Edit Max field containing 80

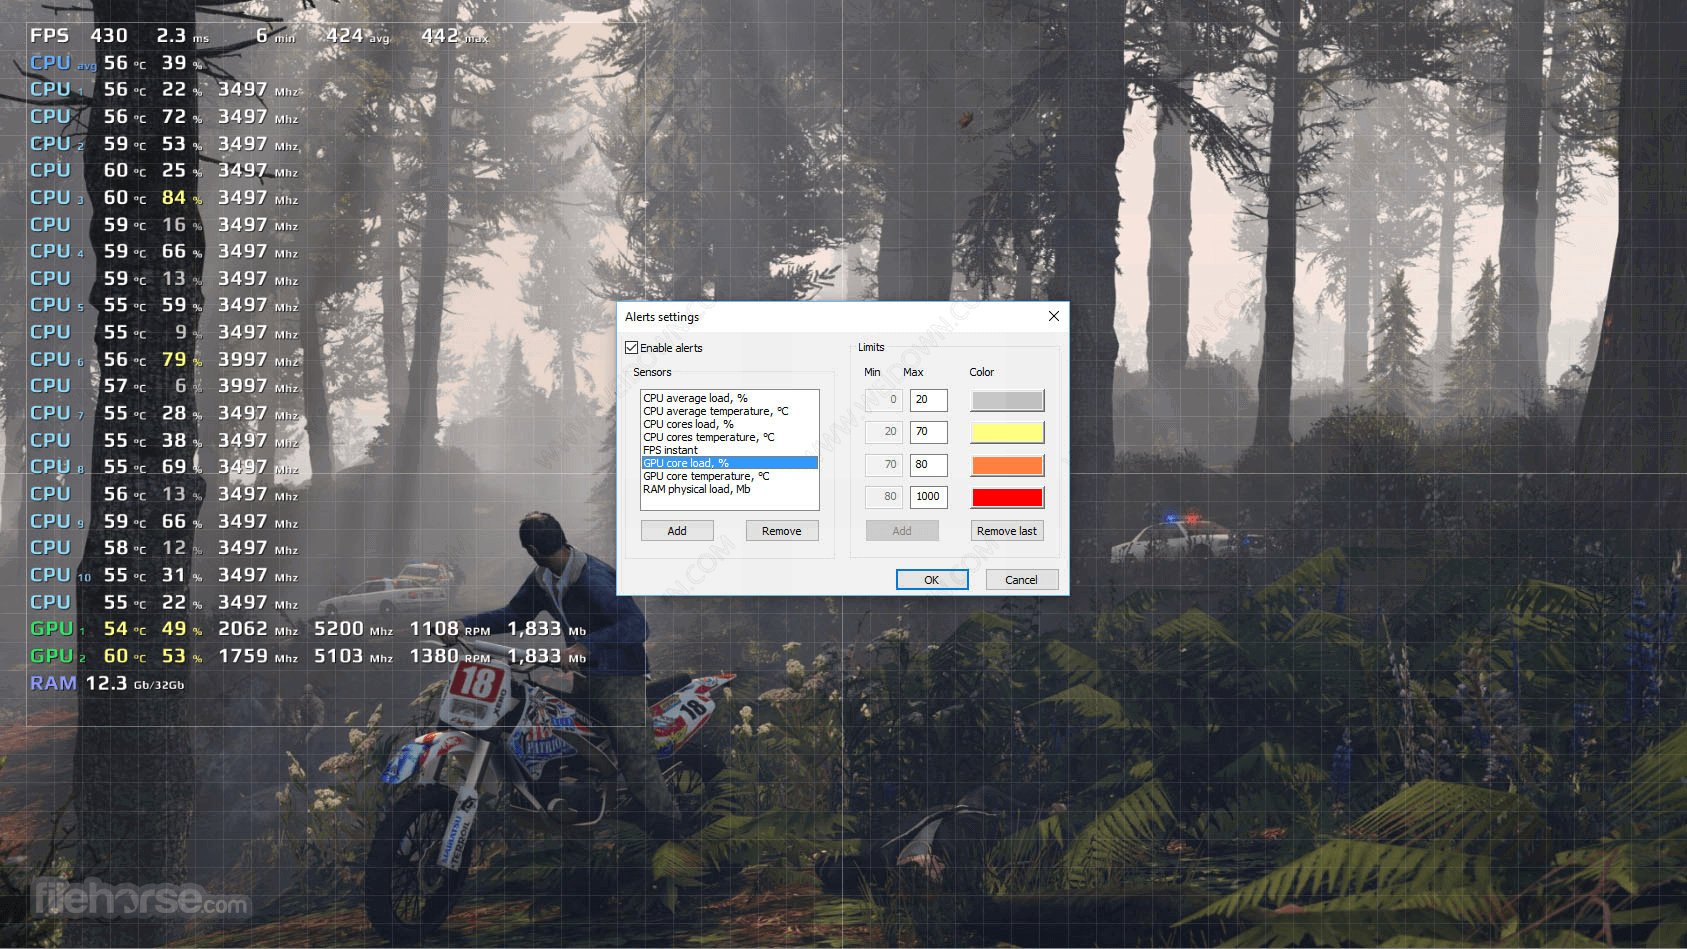click(928, 465)
